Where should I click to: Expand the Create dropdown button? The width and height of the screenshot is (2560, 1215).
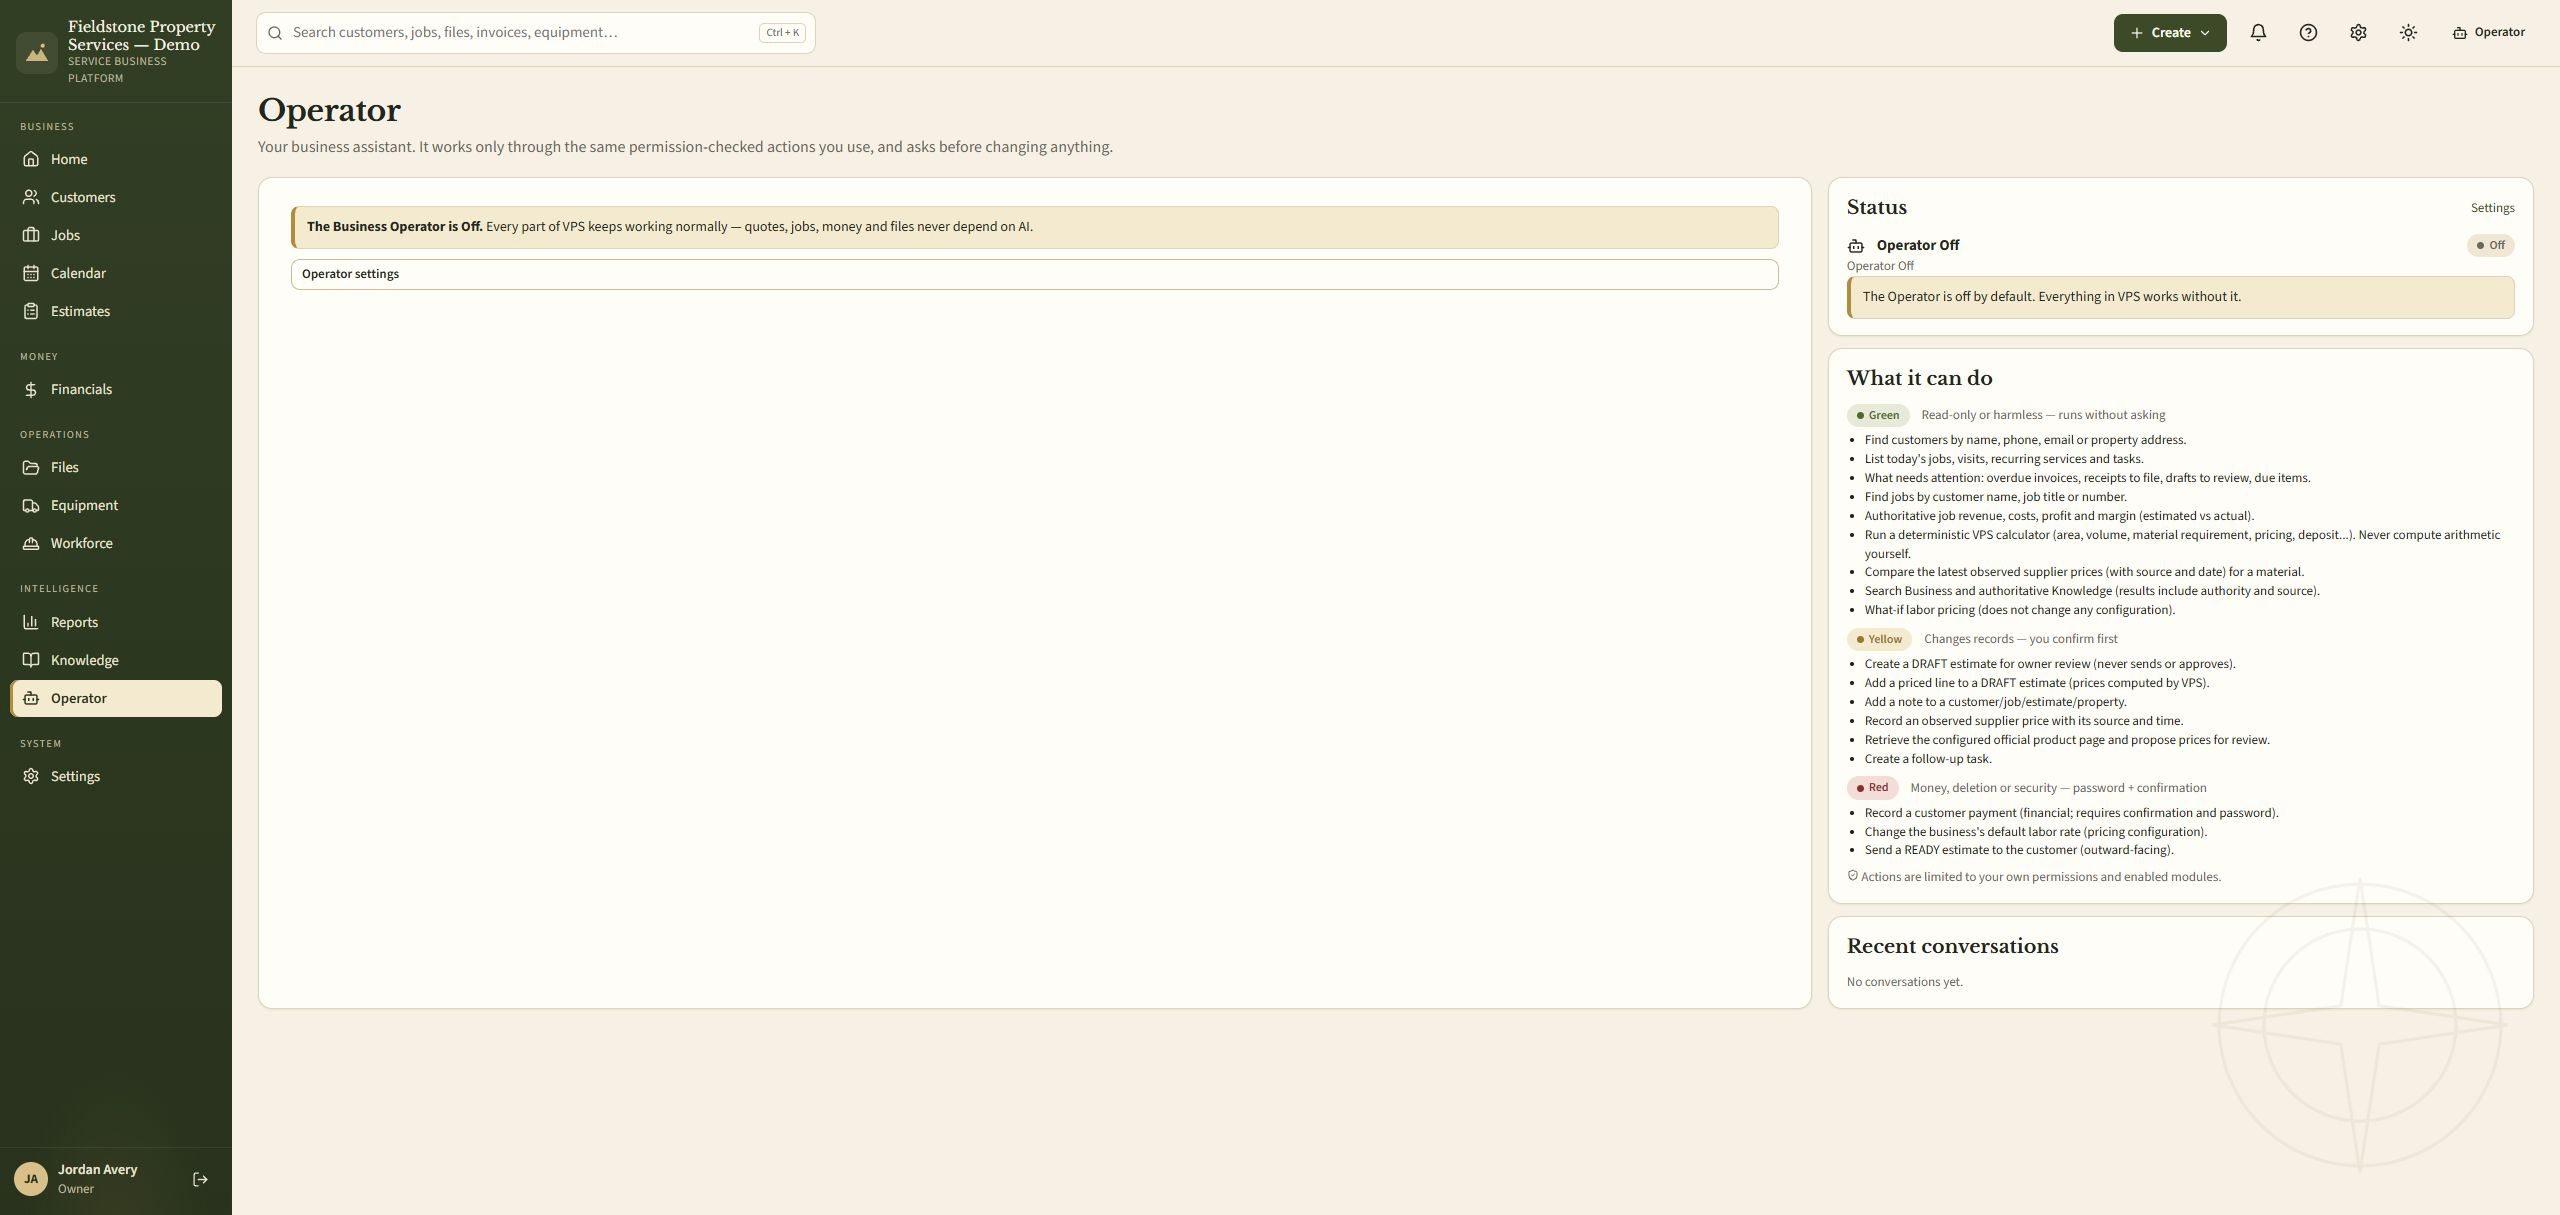[2169, 33]
